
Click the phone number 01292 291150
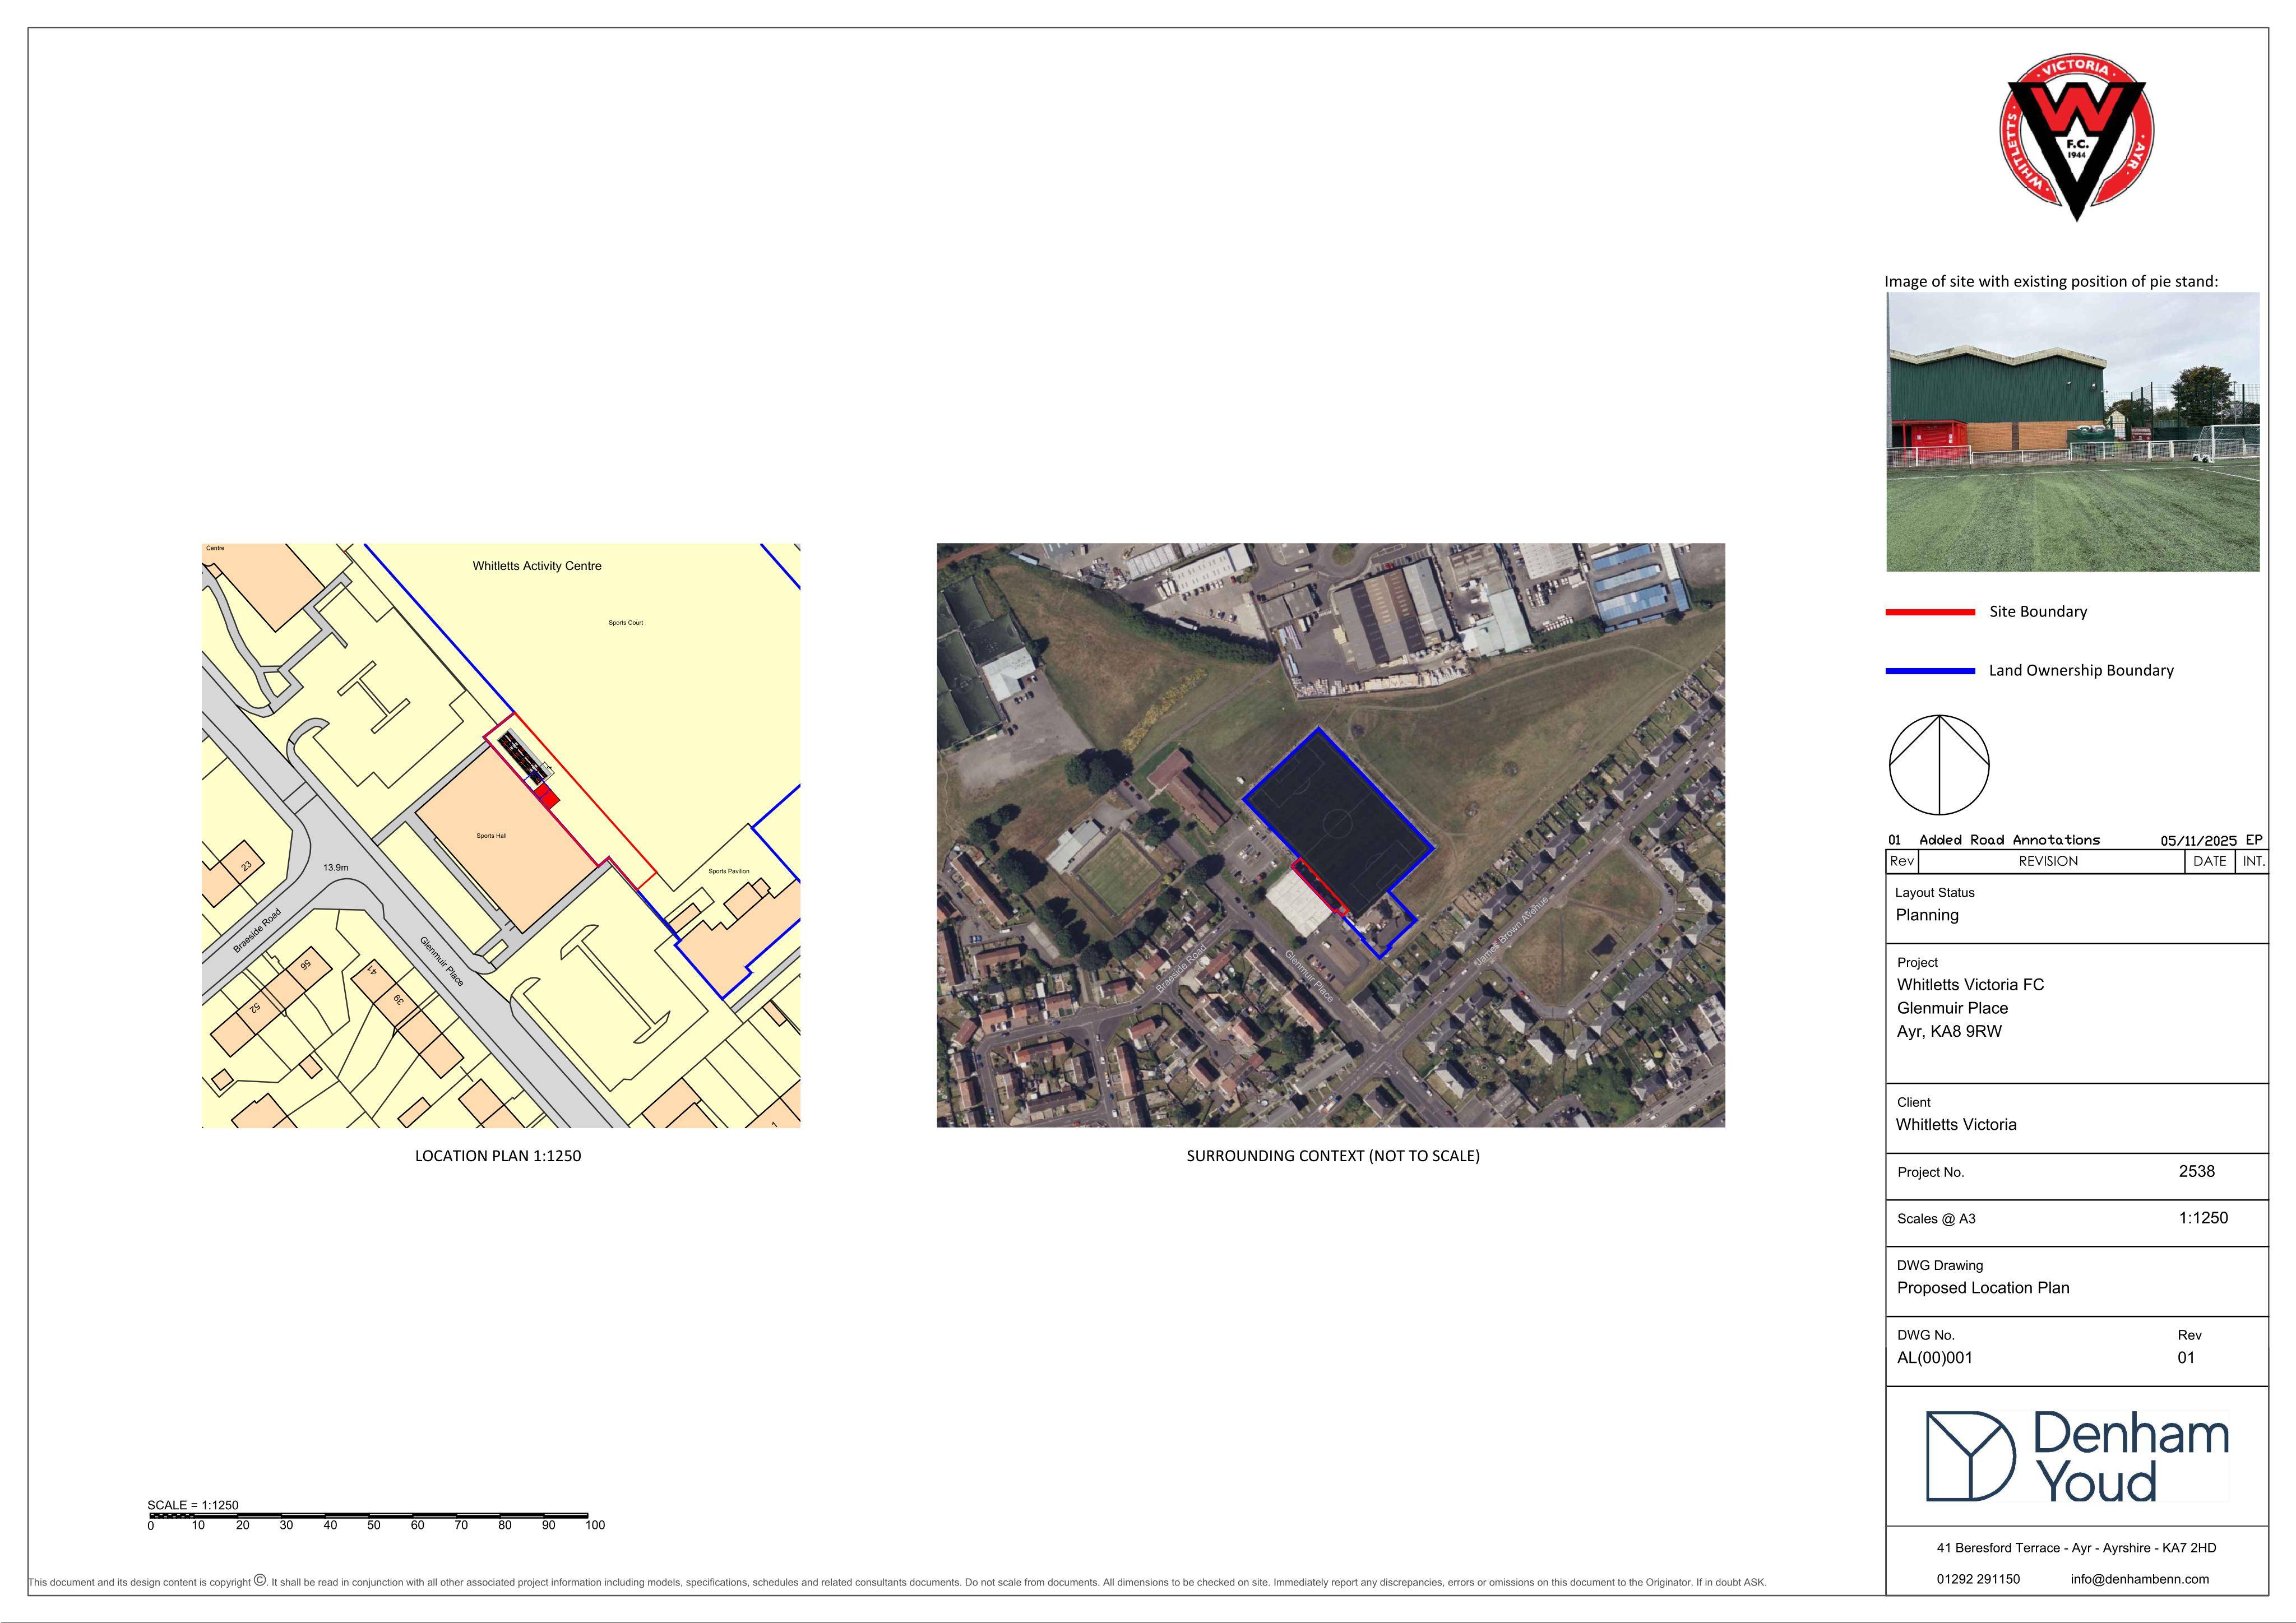(x=1978, y=1580)
